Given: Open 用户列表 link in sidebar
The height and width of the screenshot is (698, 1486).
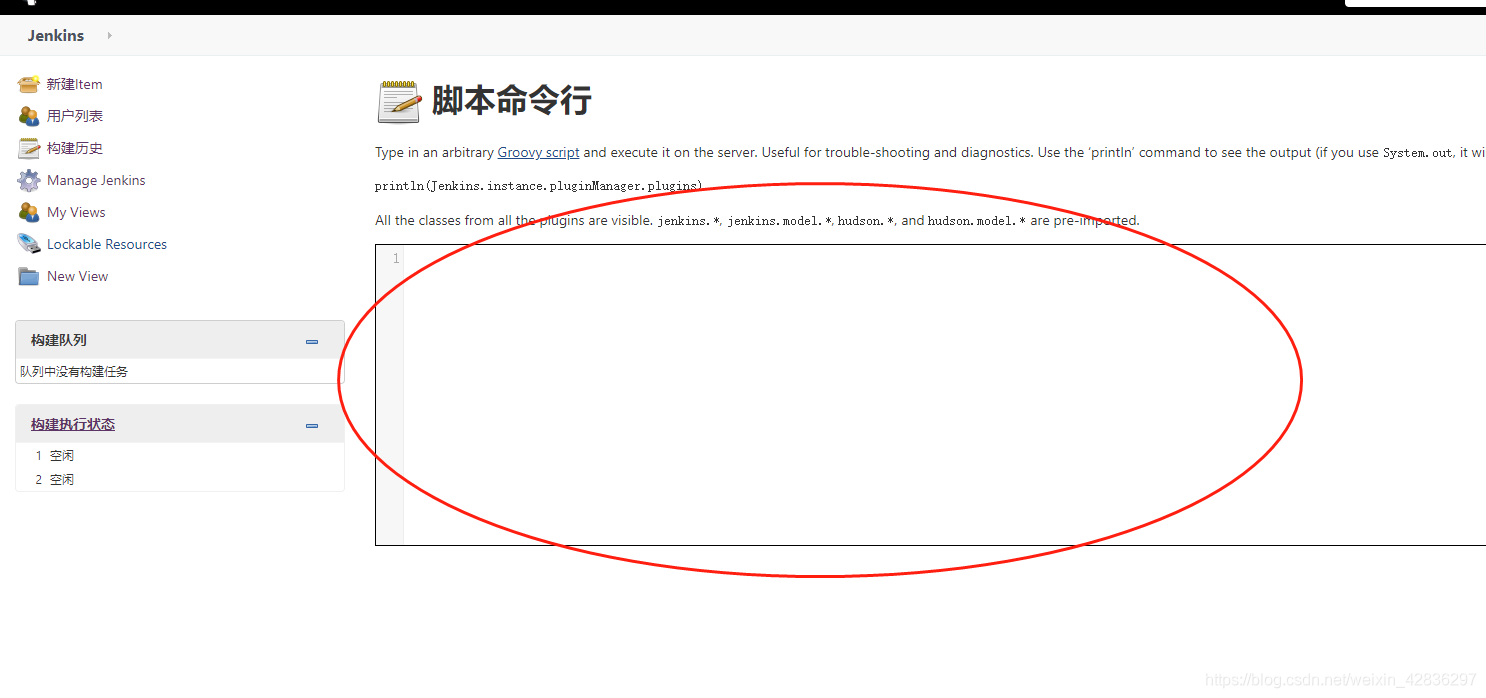Looking at the screenshot, I should pos(75,116).
